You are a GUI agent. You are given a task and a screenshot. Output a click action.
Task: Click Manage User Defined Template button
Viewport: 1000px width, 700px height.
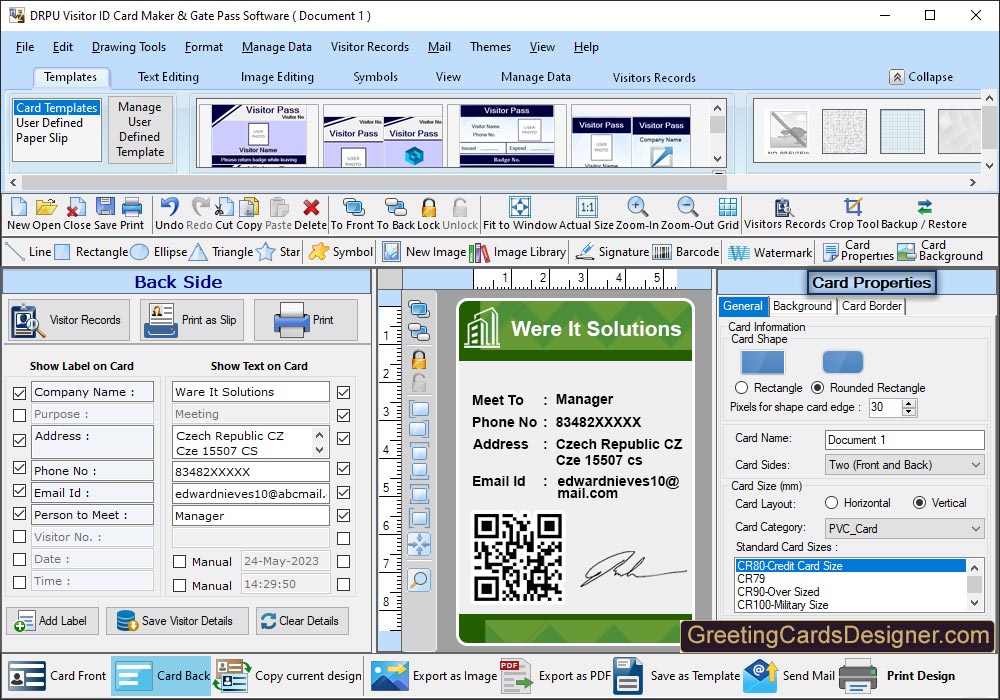(140, 129)
